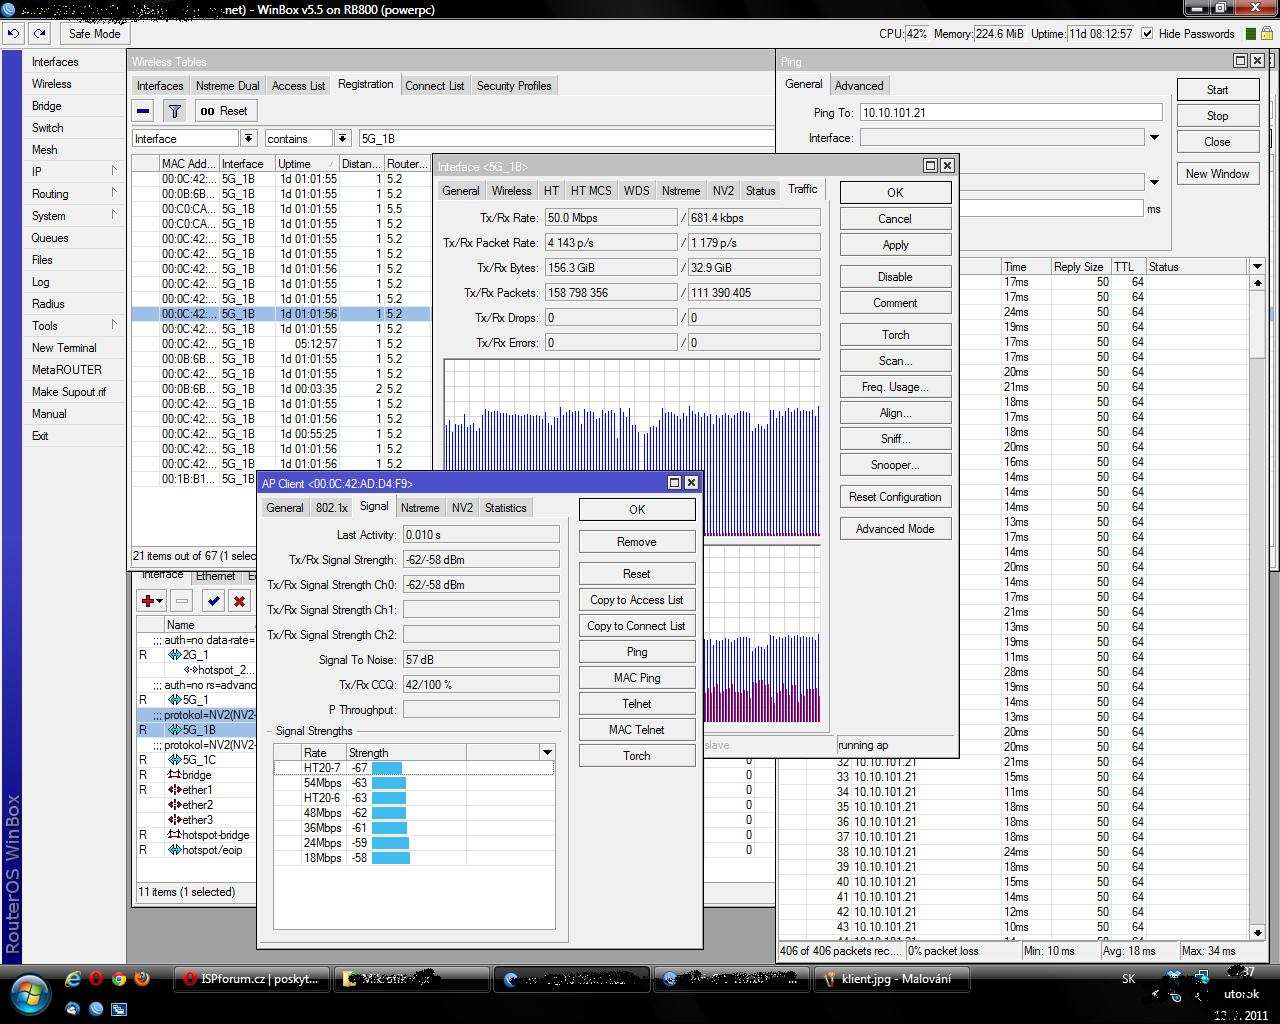Image resolution: width=1280 pixels, height=1024 pixels.
Task: Open the Windows Start orb
Action: 29,993
